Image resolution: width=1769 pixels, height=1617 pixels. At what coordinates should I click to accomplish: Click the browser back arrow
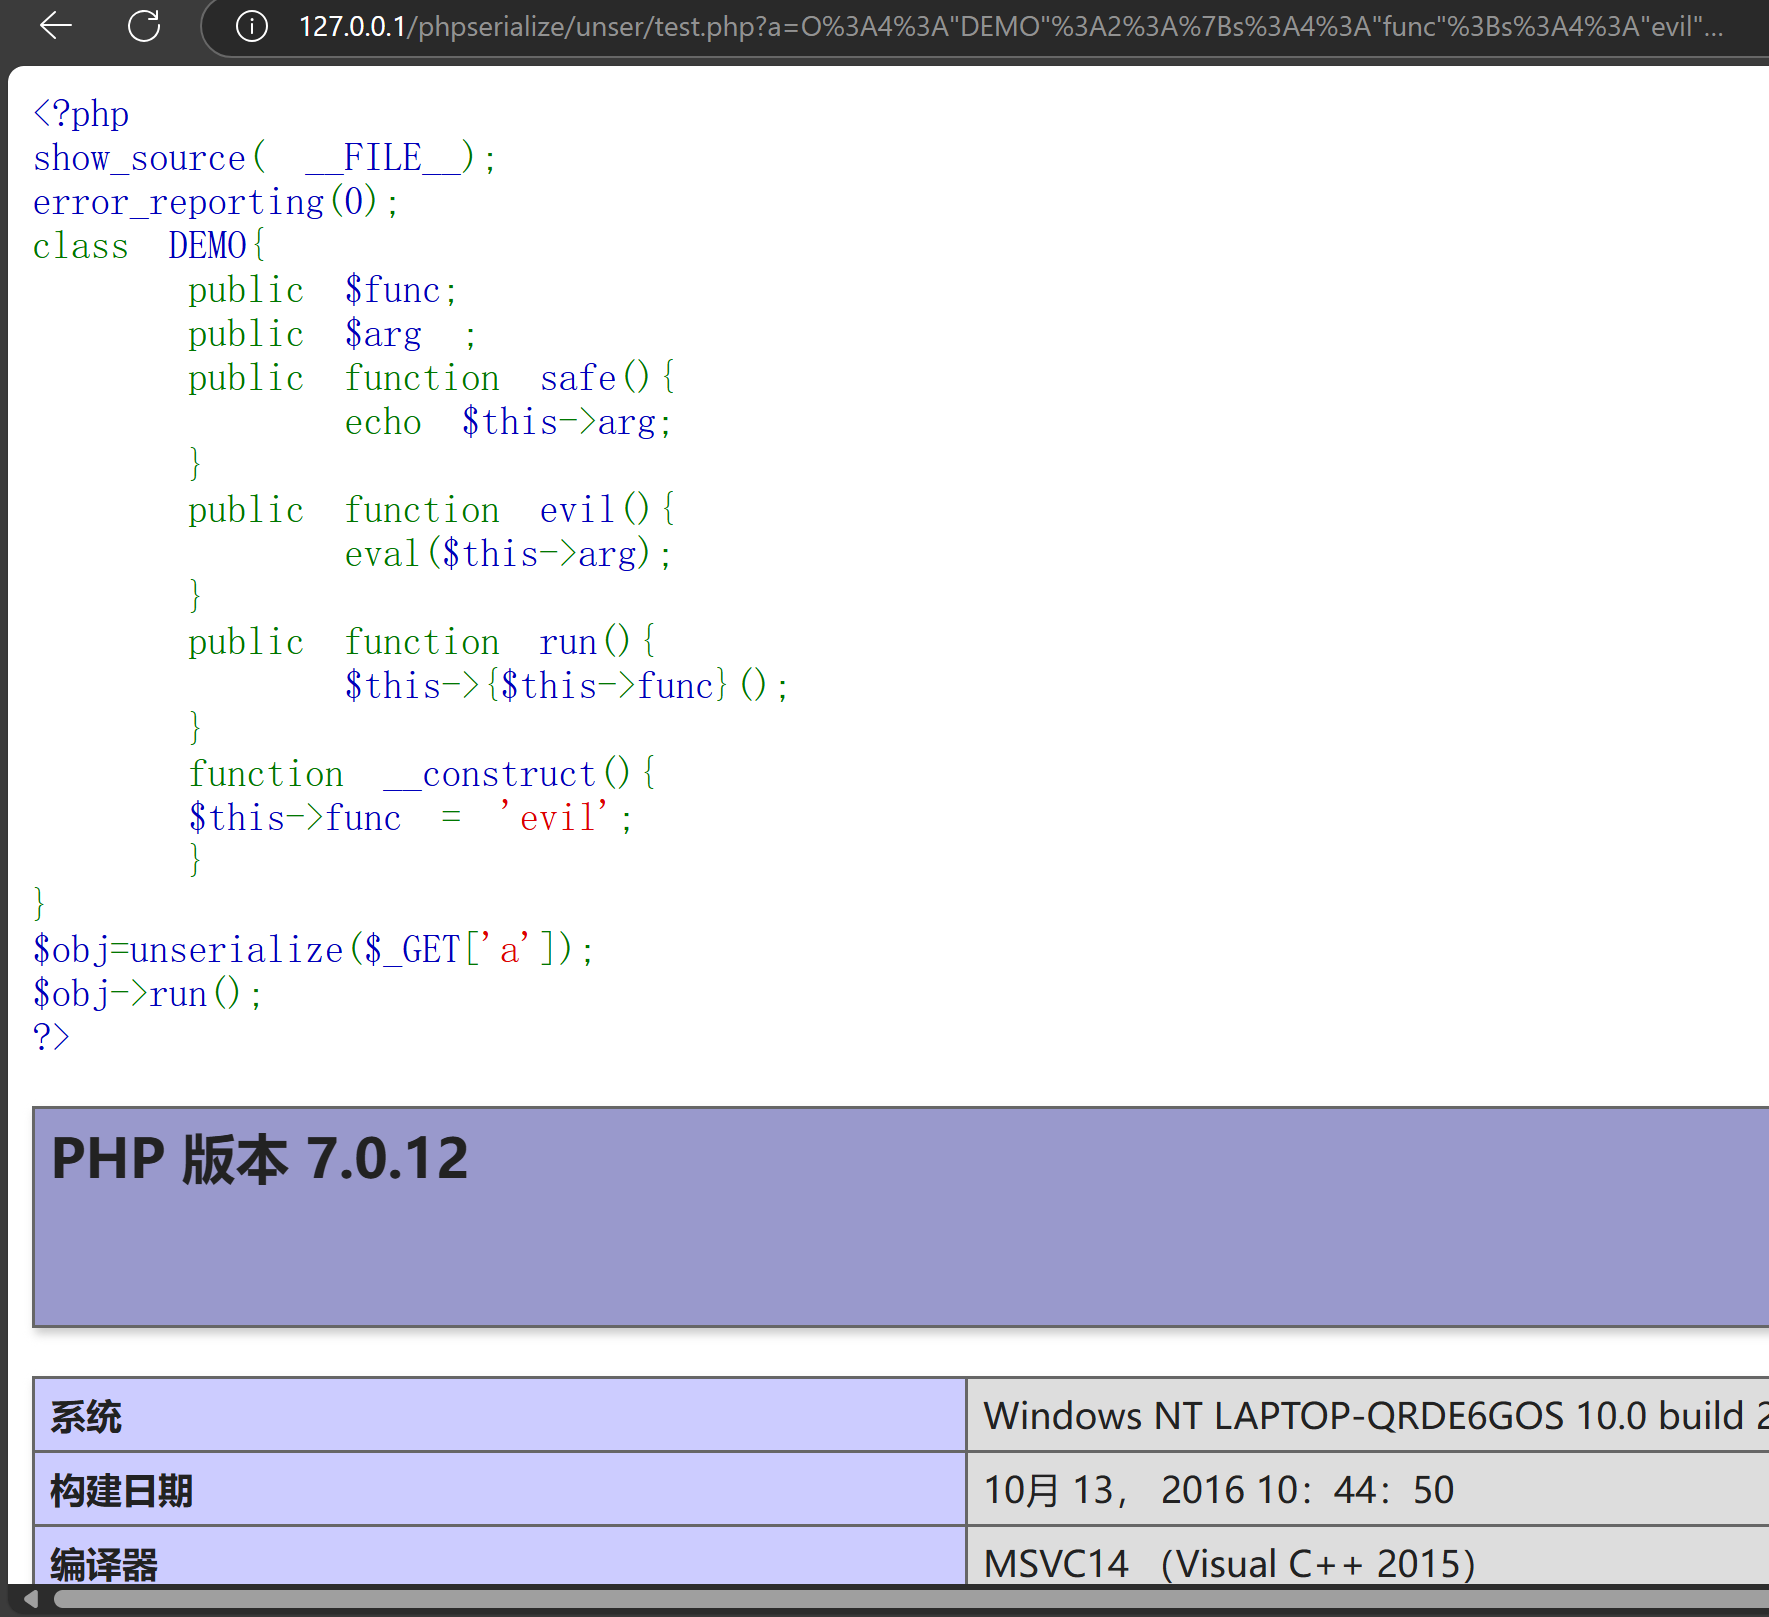pyautogui.click(x=56, y=26)
